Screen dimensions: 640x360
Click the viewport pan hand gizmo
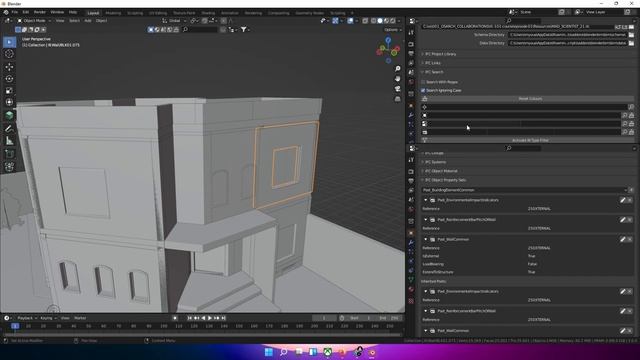click(x=398, y=78)
